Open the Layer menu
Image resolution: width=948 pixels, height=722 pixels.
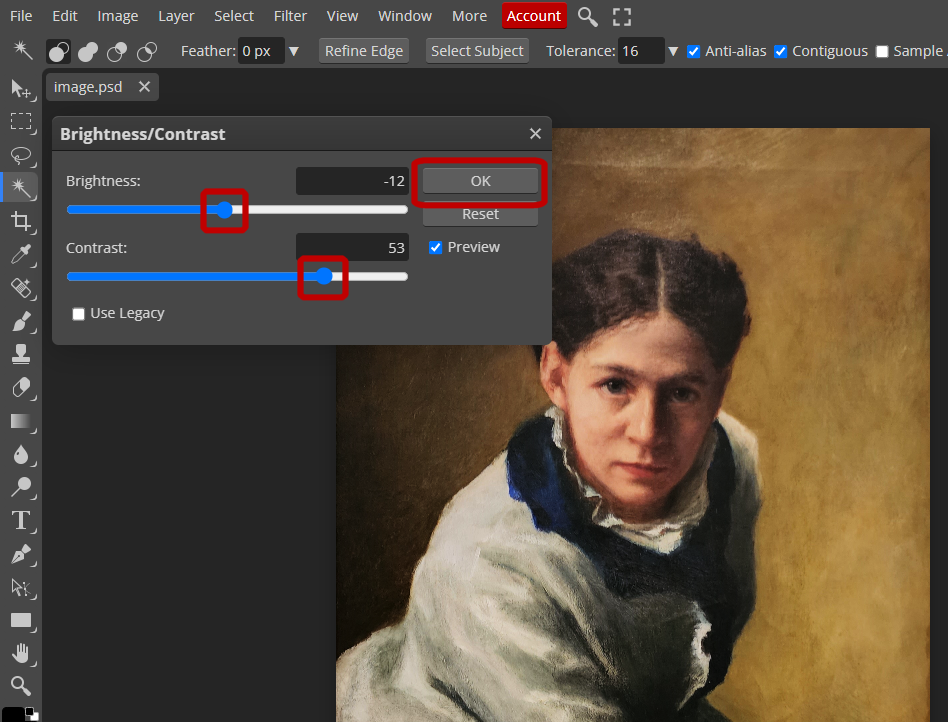click(176, 16)
